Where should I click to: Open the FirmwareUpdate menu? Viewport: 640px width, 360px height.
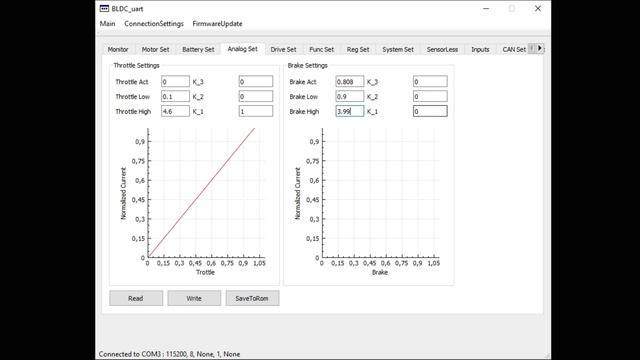point(217,24)
